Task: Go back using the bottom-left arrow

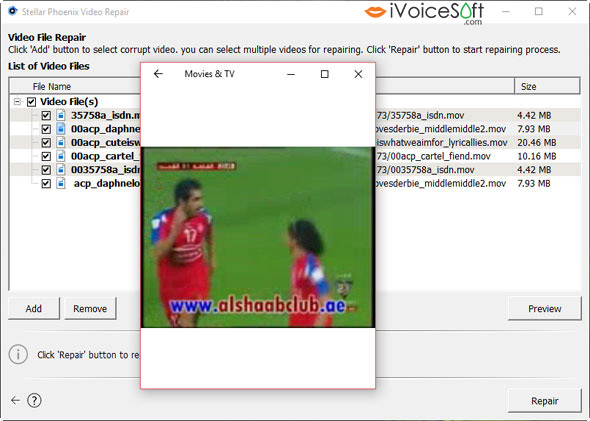Action: tap(15, 400)
